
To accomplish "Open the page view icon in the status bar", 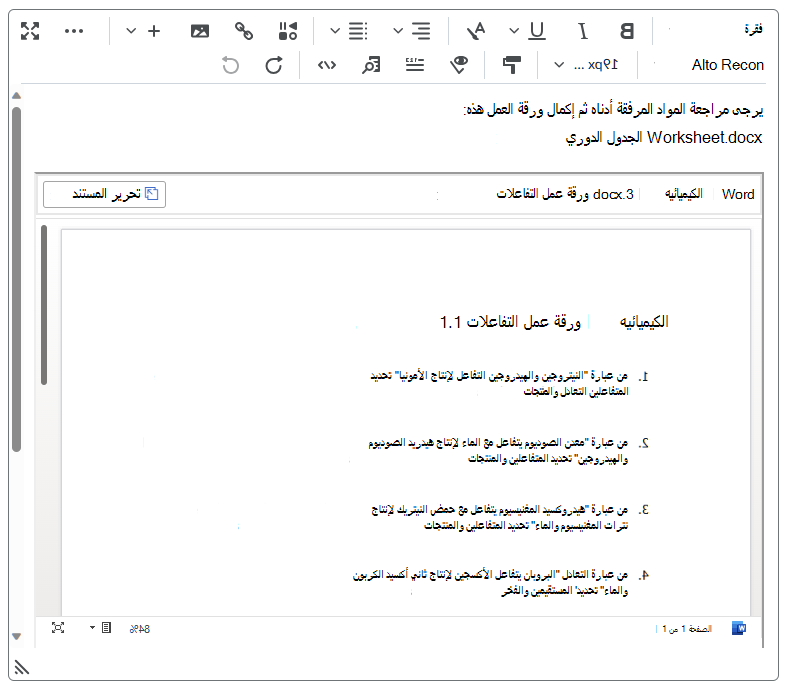I will coord(106,628).
